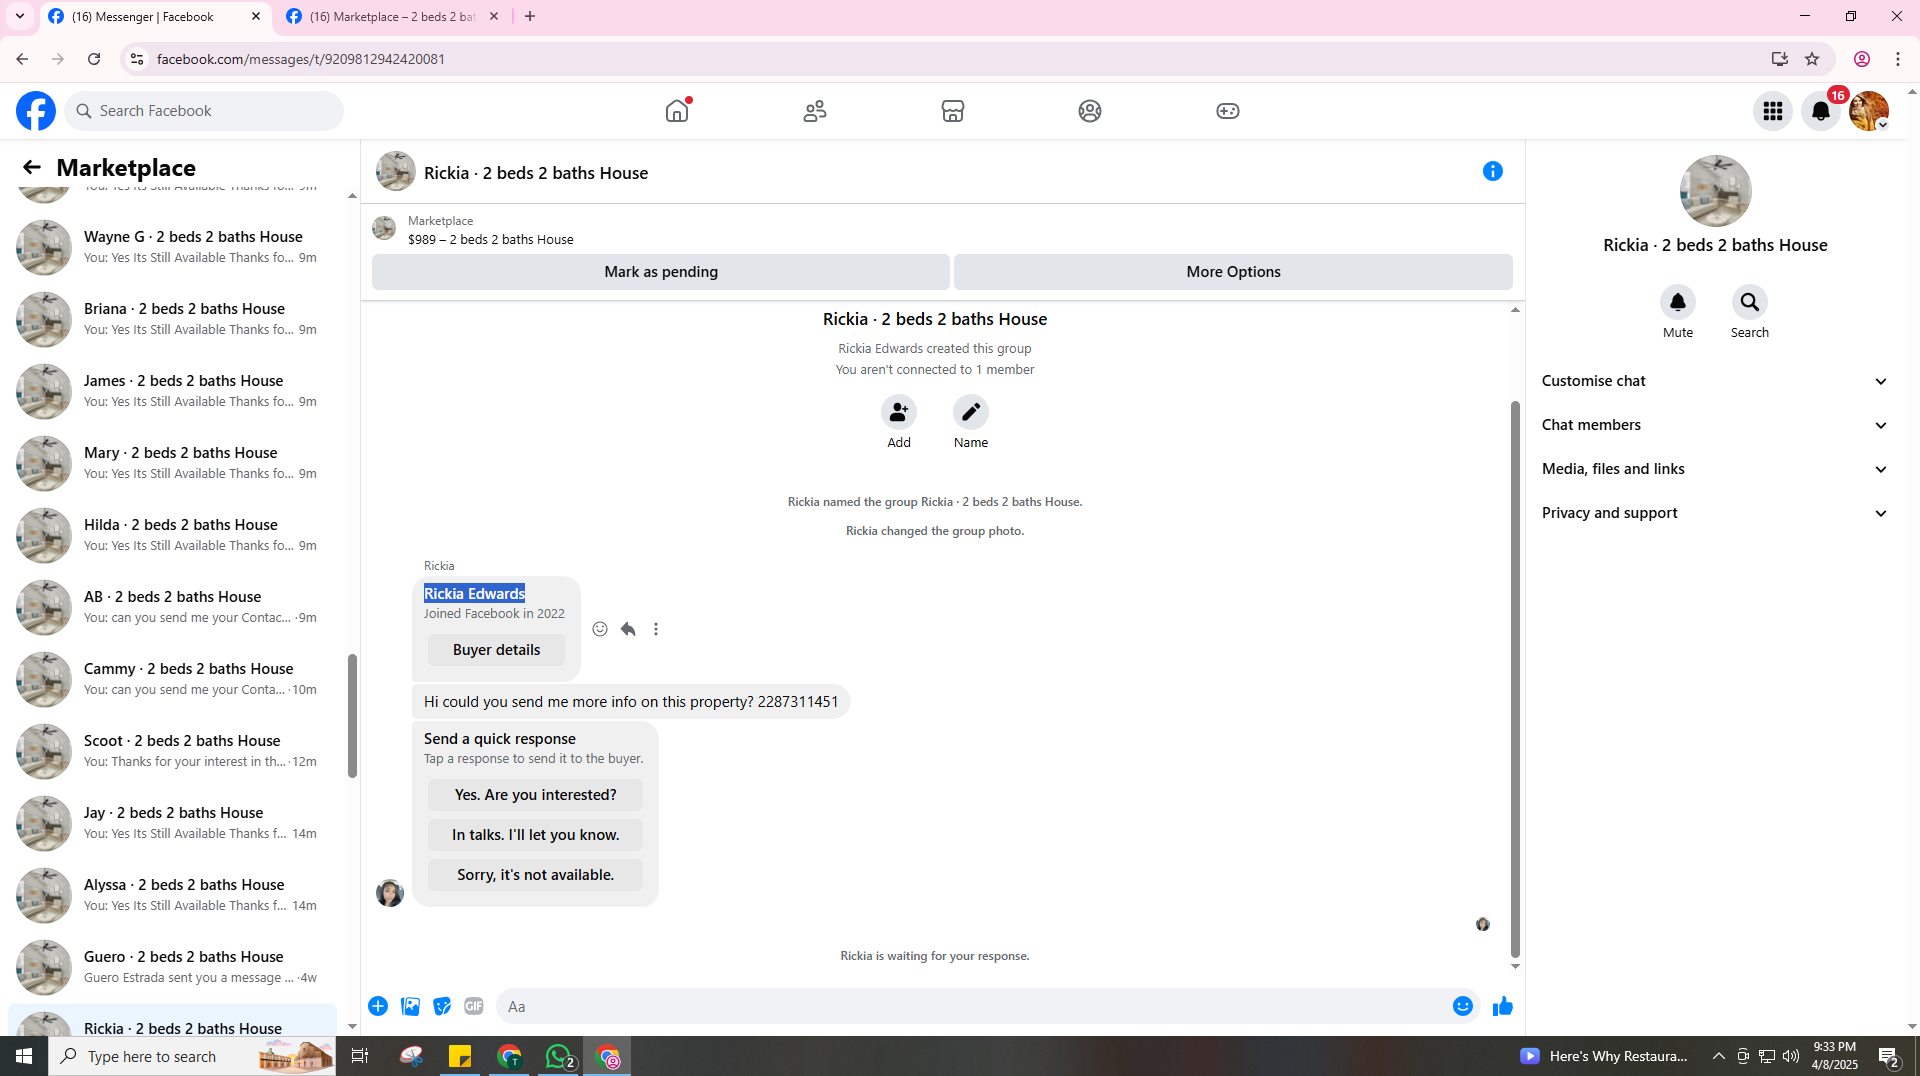Open the Facebook menu grid icon

coord(1773,111)
